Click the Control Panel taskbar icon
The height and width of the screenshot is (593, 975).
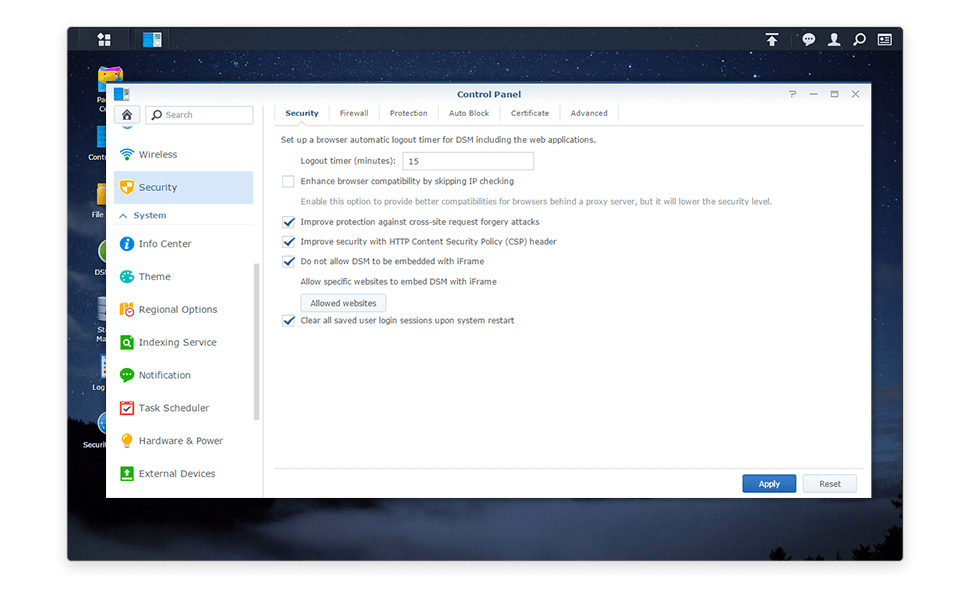pyautogui.click(x=152, y=40)
